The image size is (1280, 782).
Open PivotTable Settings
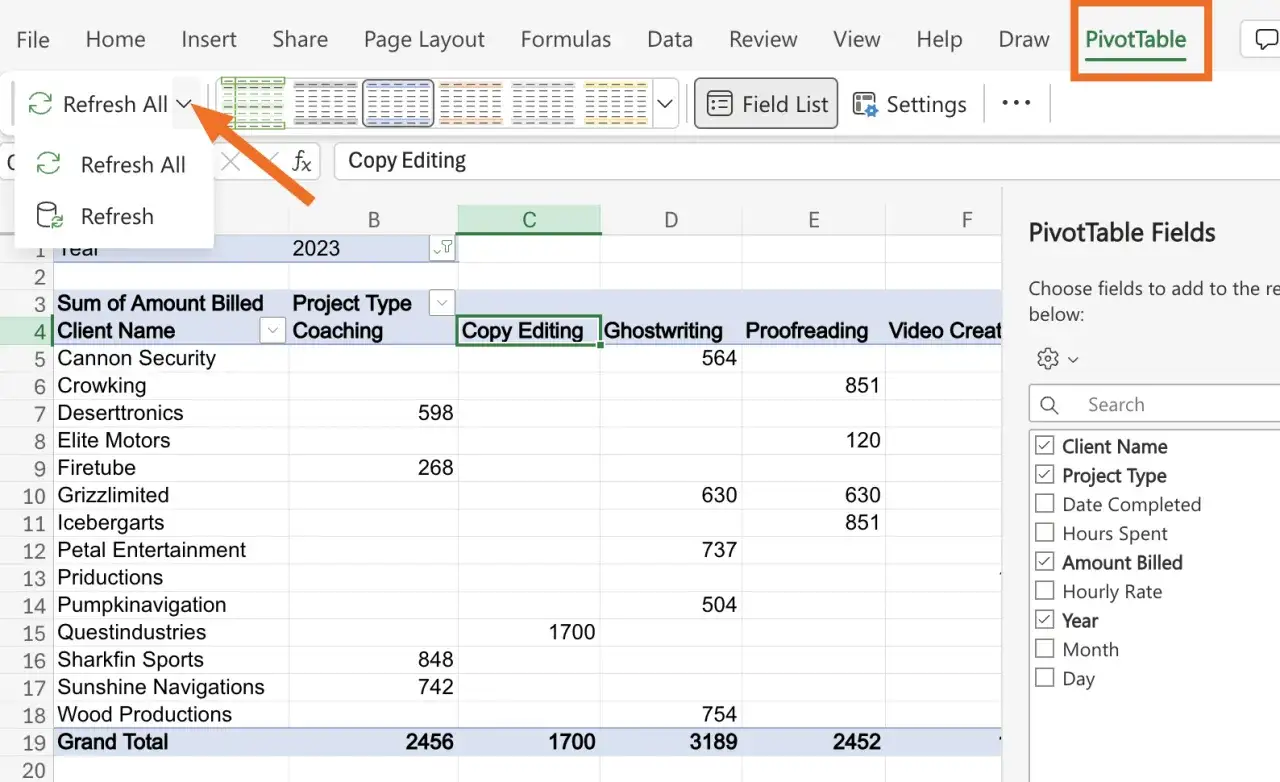point(909,104)
